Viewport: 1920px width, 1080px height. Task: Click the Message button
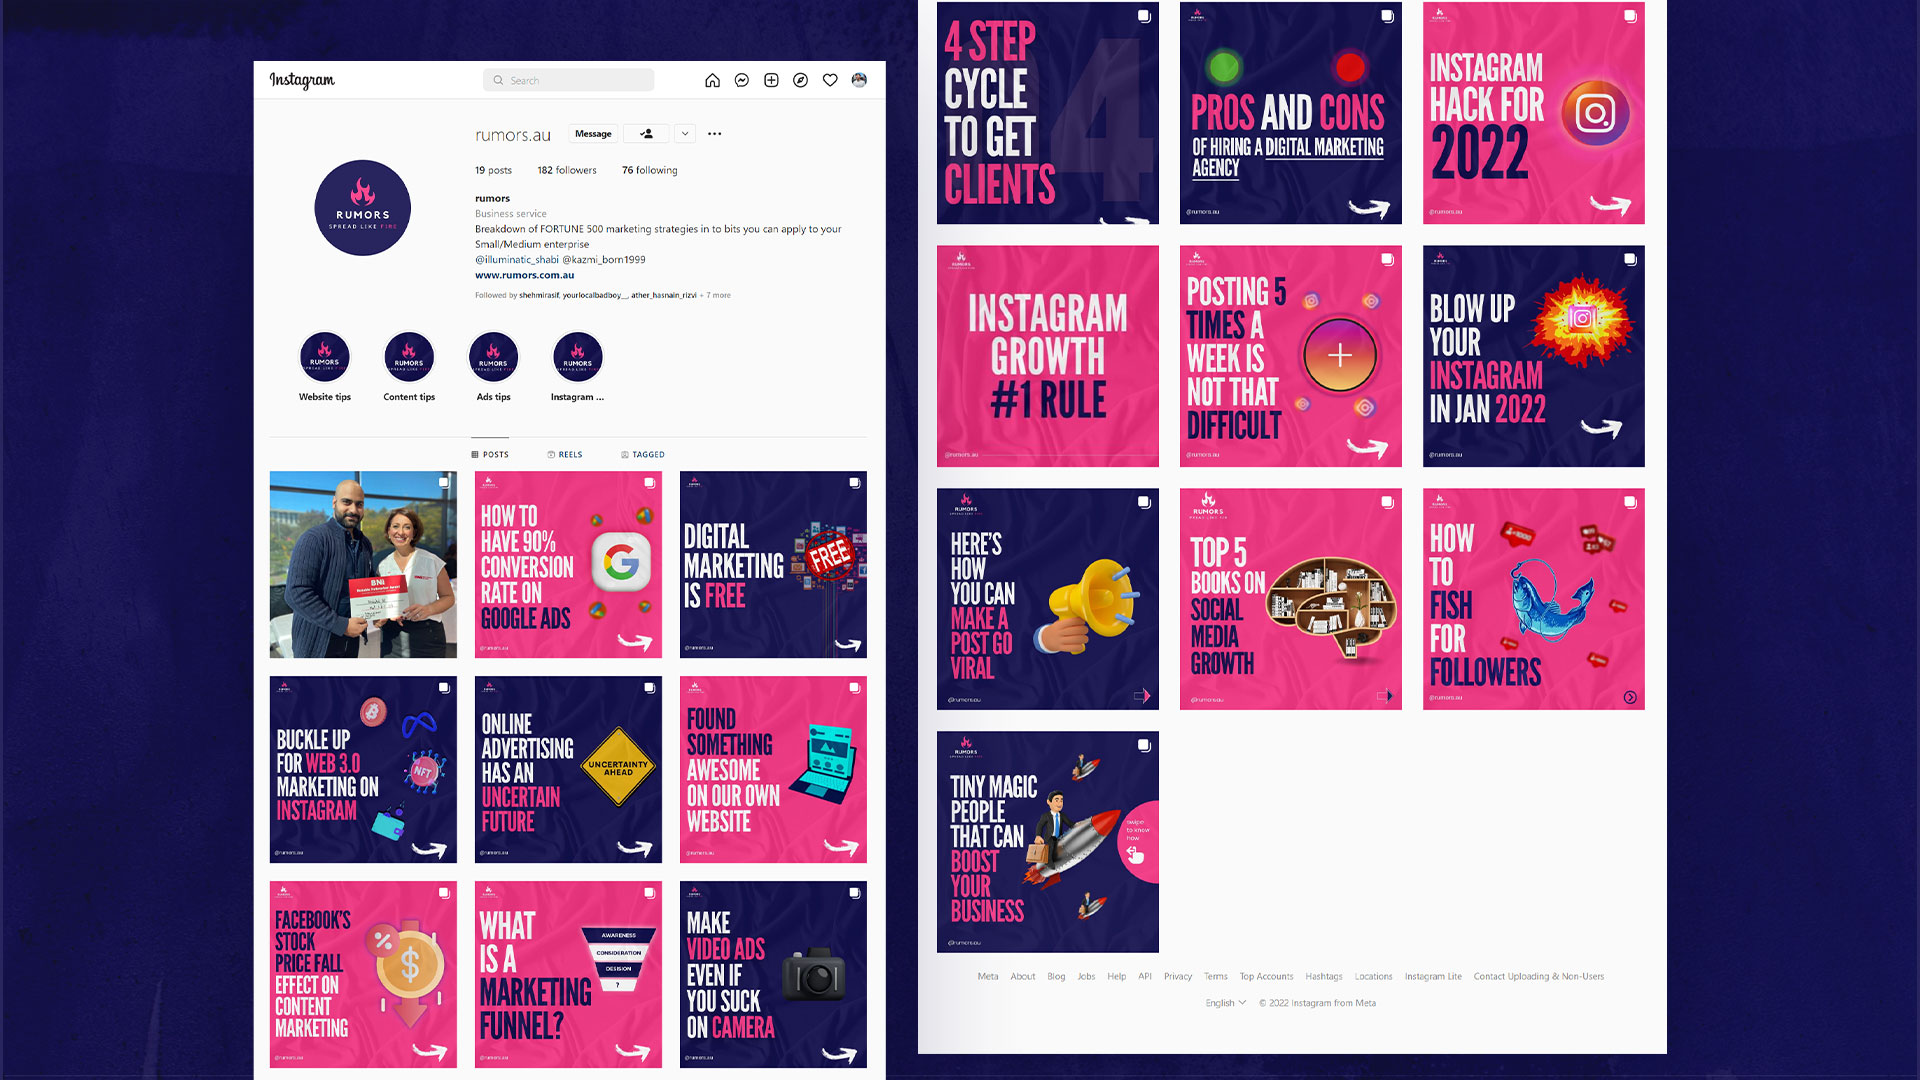click(593, 133)
